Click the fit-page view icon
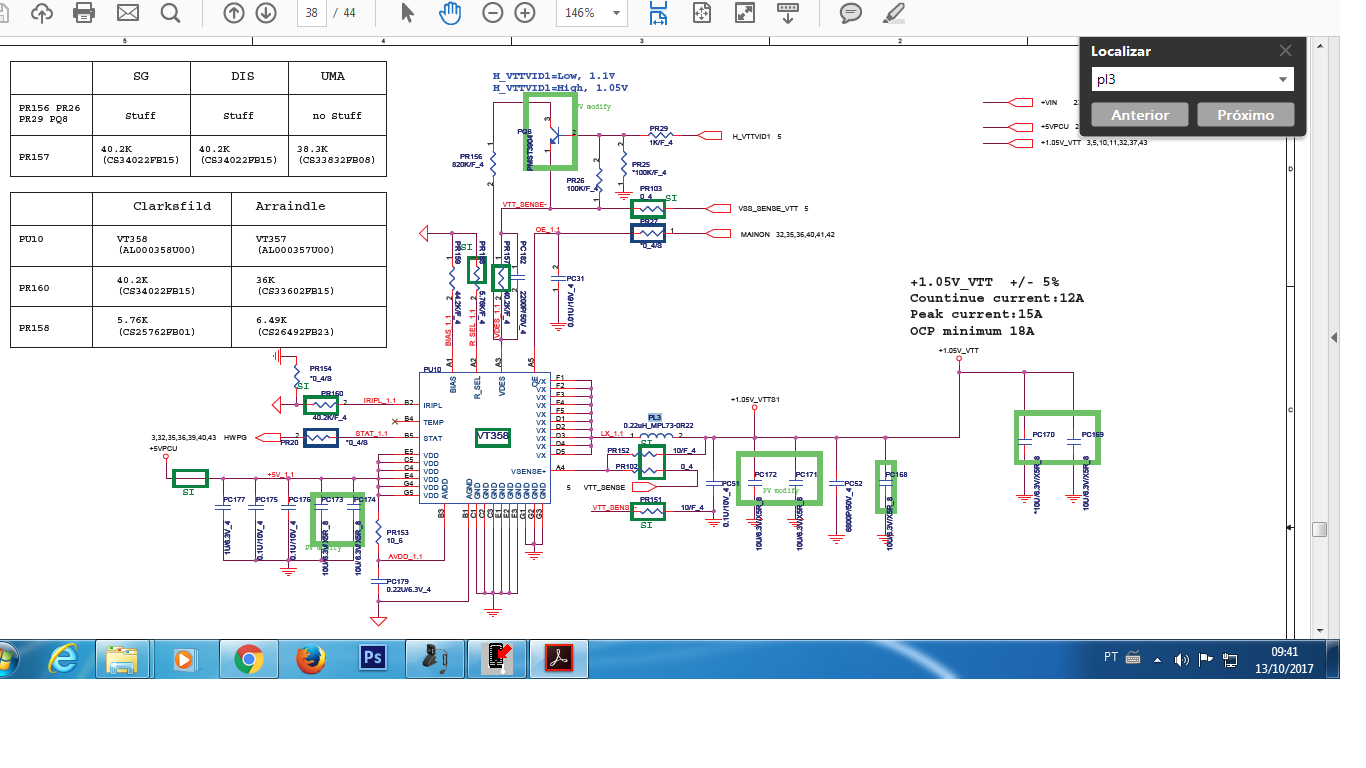Screen dimensions: 1366x768 (x=702, y=13)
